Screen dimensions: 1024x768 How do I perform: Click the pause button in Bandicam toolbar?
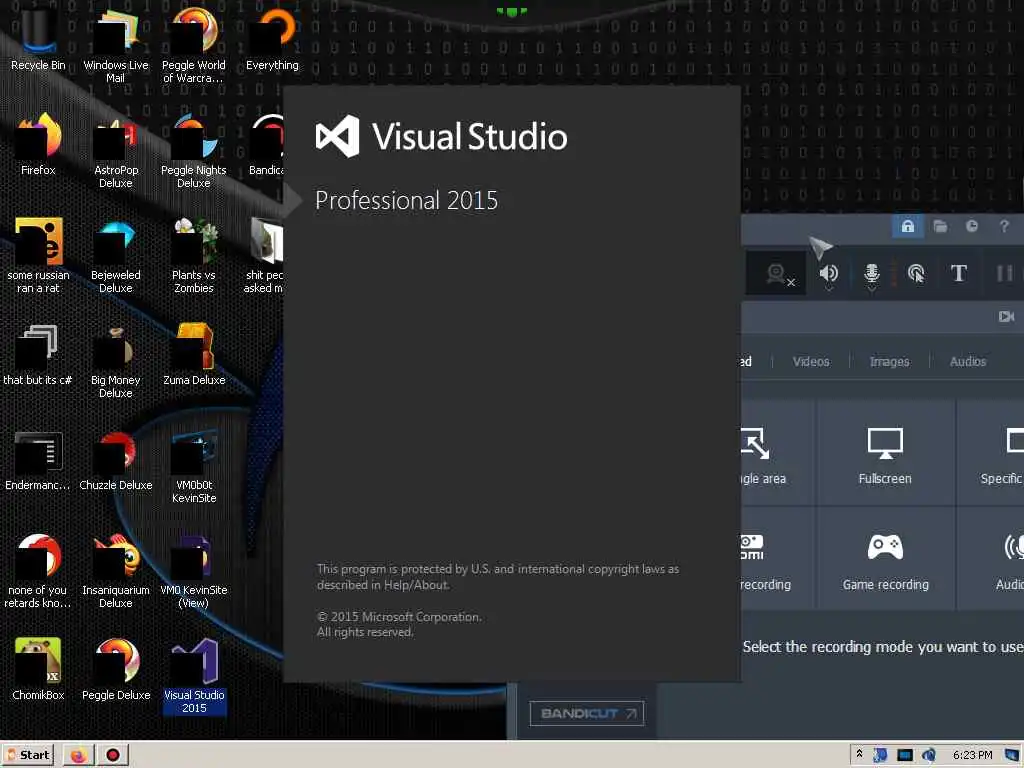[1004, 273]
